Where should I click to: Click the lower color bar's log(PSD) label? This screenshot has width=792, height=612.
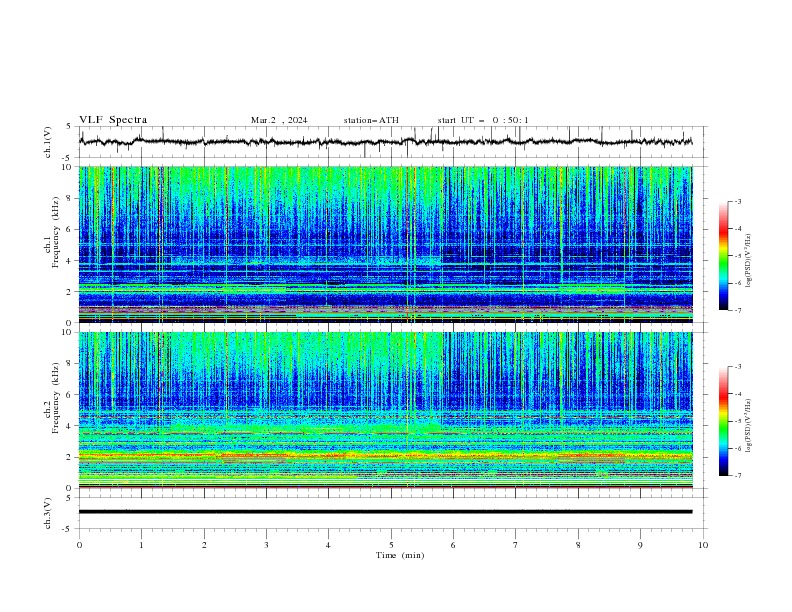[748, 426]
